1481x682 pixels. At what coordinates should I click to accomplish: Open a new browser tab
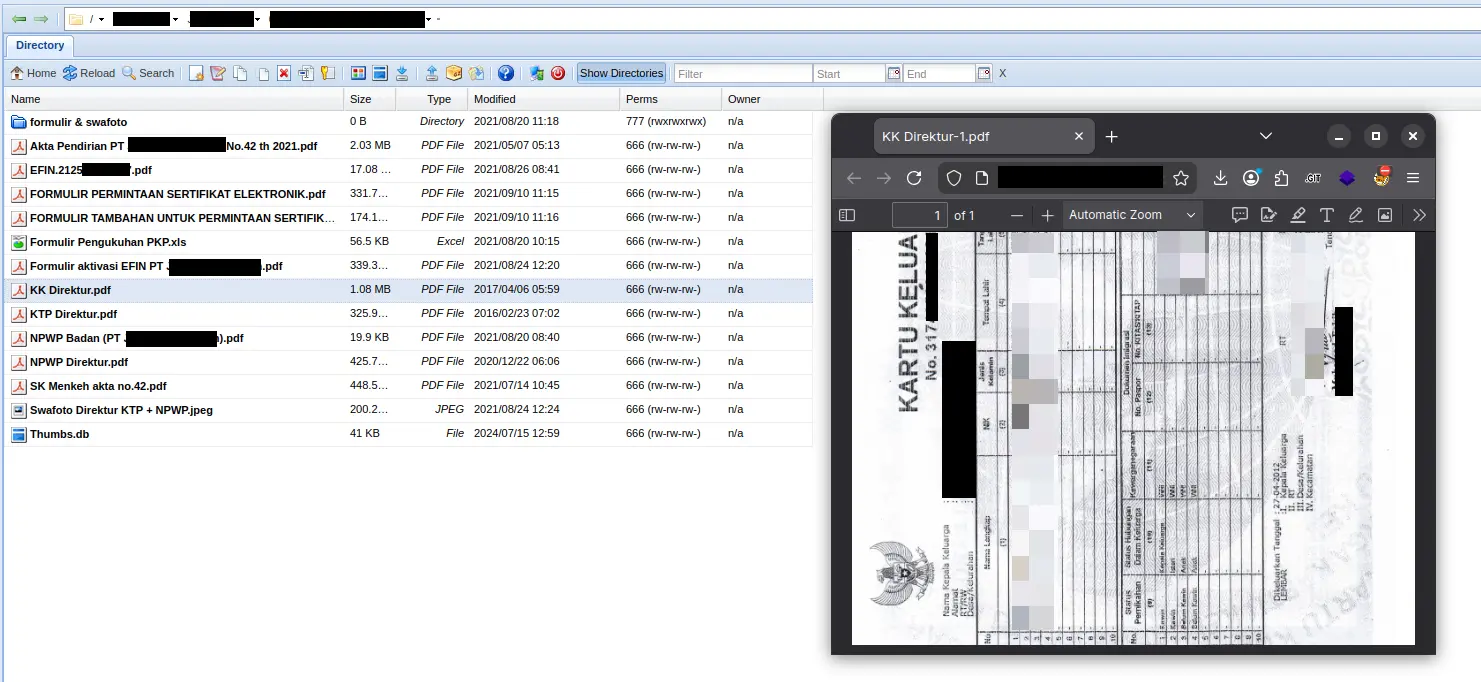click(1111, 136)
